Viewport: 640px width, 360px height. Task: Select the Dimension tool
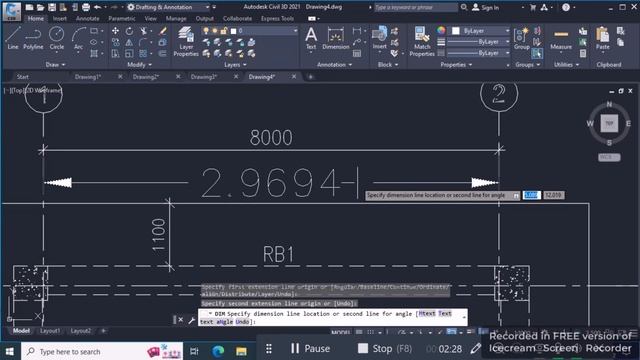[336, 38]
